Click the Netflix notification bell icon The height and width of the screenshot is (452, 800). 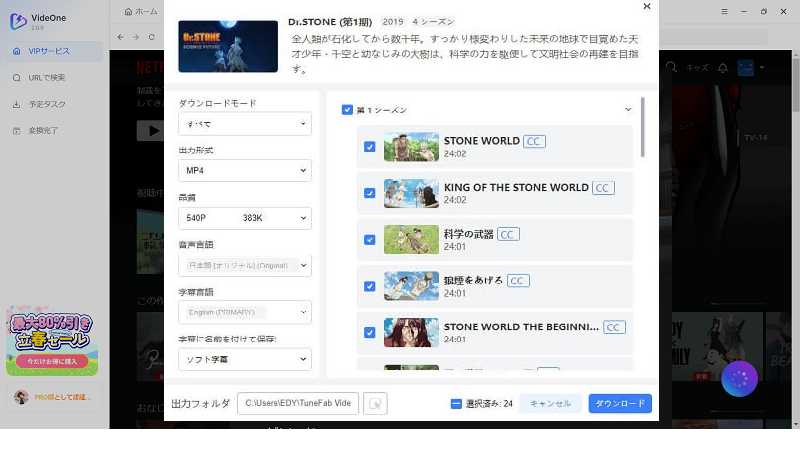(x=723, y=68)
